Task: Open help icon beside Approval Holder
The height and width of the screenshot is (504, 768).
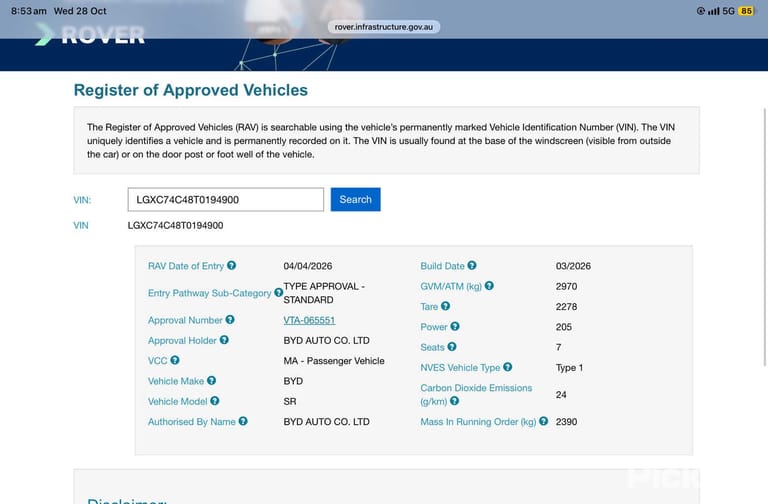Action: tap(224, 340)
